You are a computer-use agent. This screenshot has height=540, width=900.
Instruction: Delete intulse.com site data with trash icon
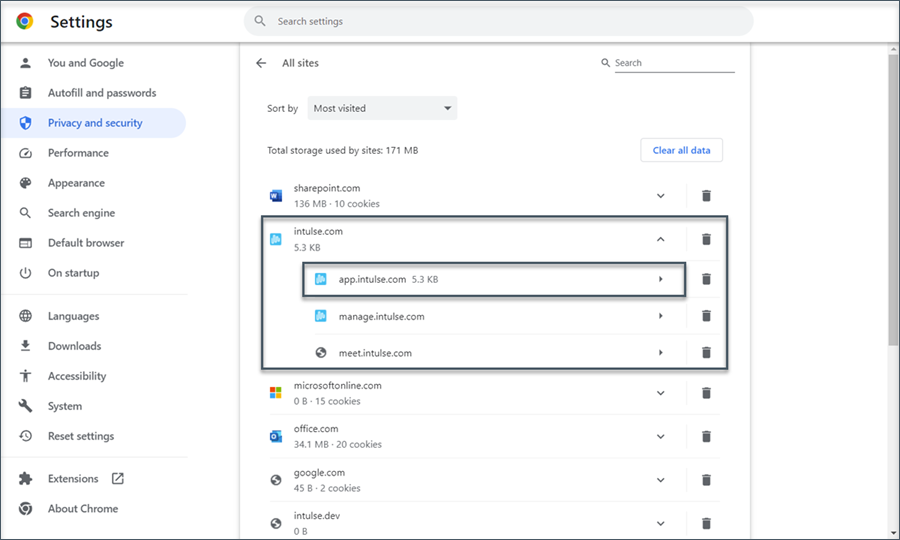click(706, 239)
